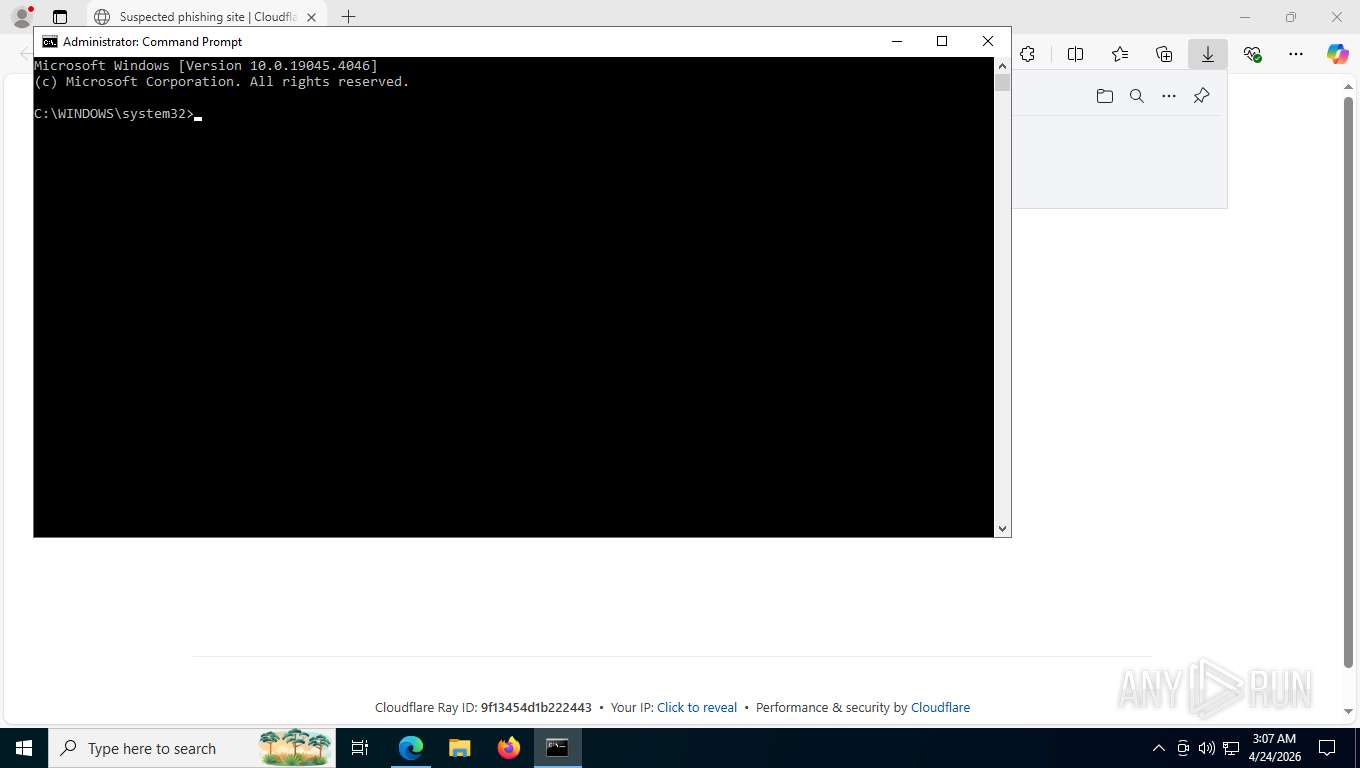This screenshot has height=768, width=1360.
Task: Open Edge Downloads arrow icon
Action: (x=1208, y=54)
